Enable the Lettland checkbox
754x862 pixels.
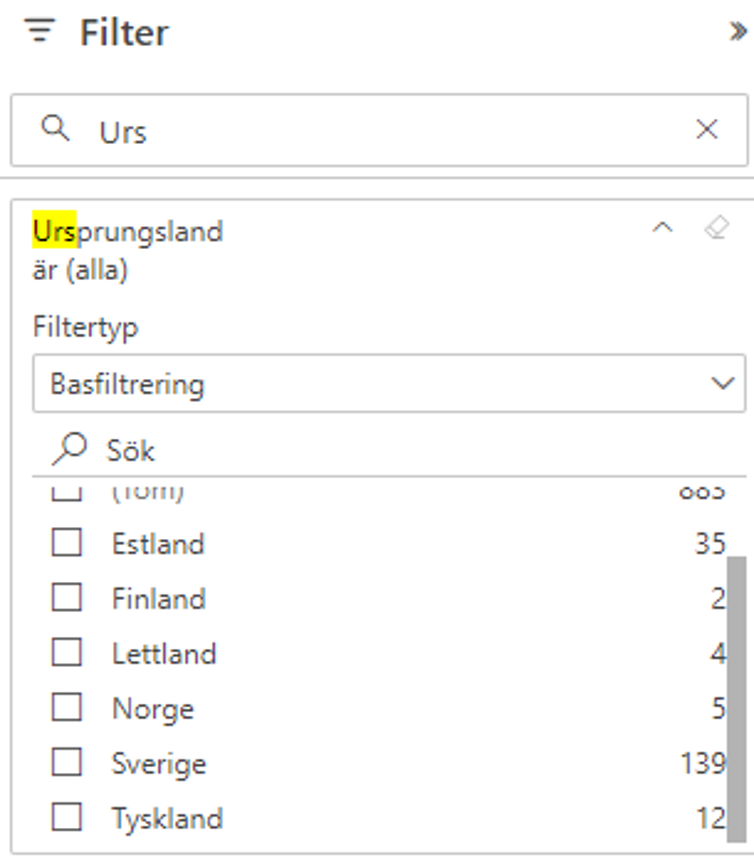pos(67,653)
